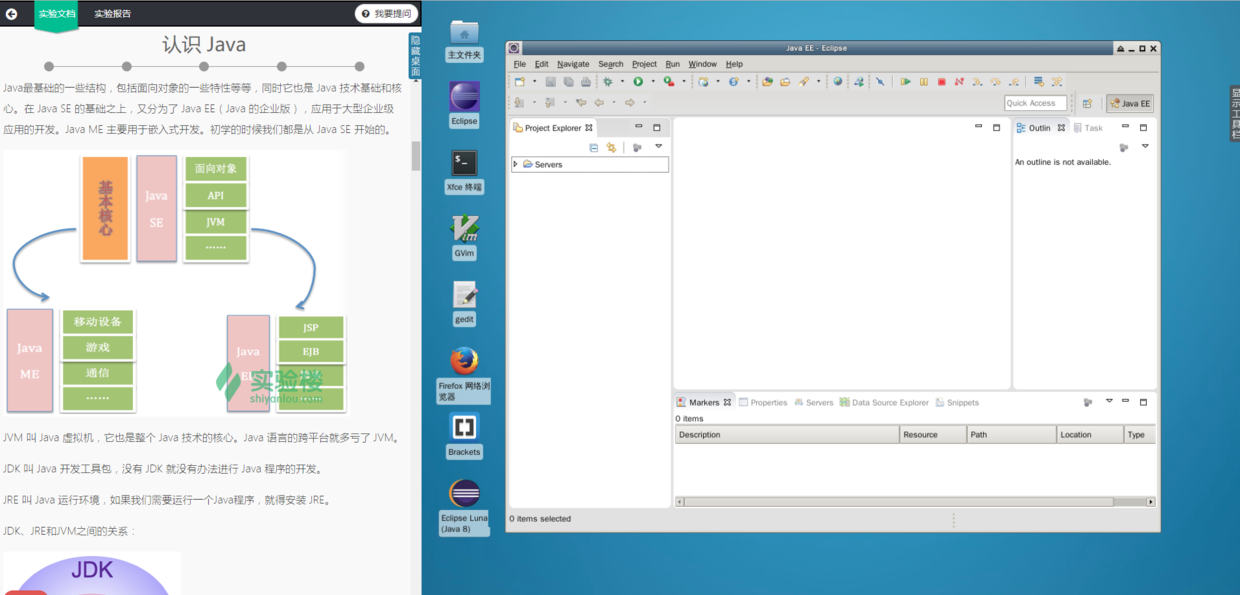The image size is (1240, 595).
Task: Click the Debug bug icon
Action: 607,82
